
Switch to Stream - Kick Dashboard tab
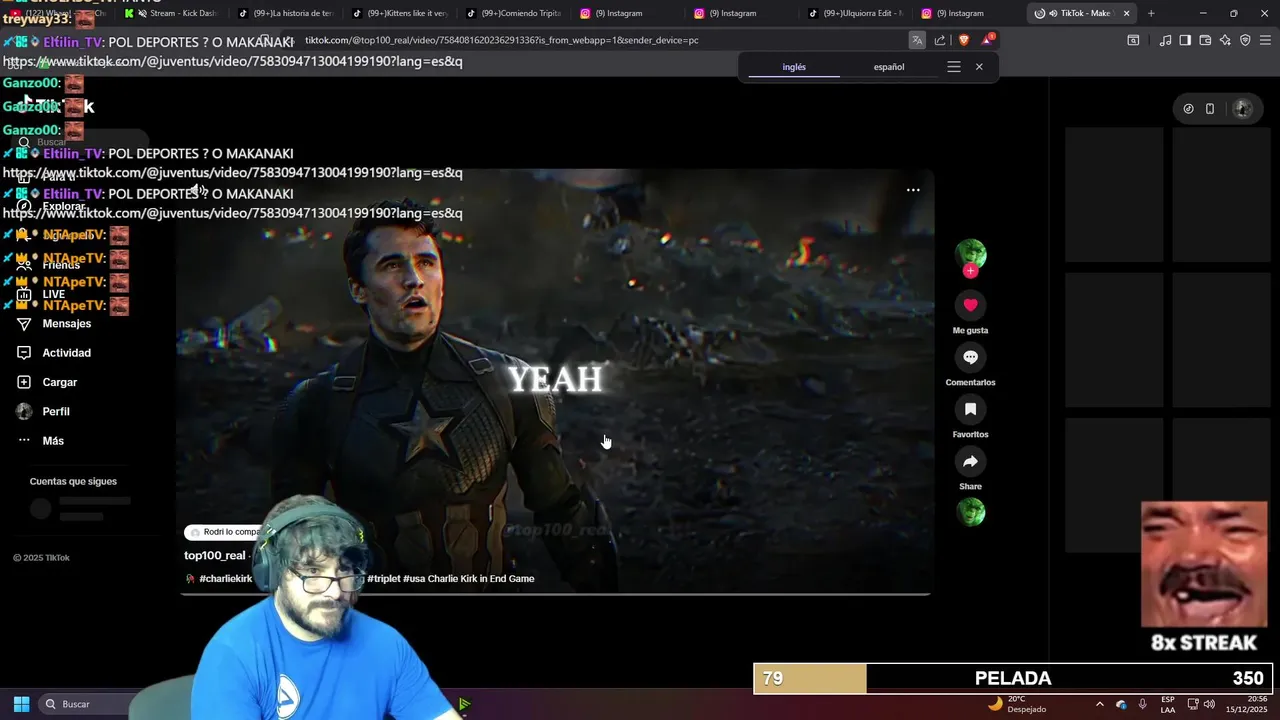point(173,13)
